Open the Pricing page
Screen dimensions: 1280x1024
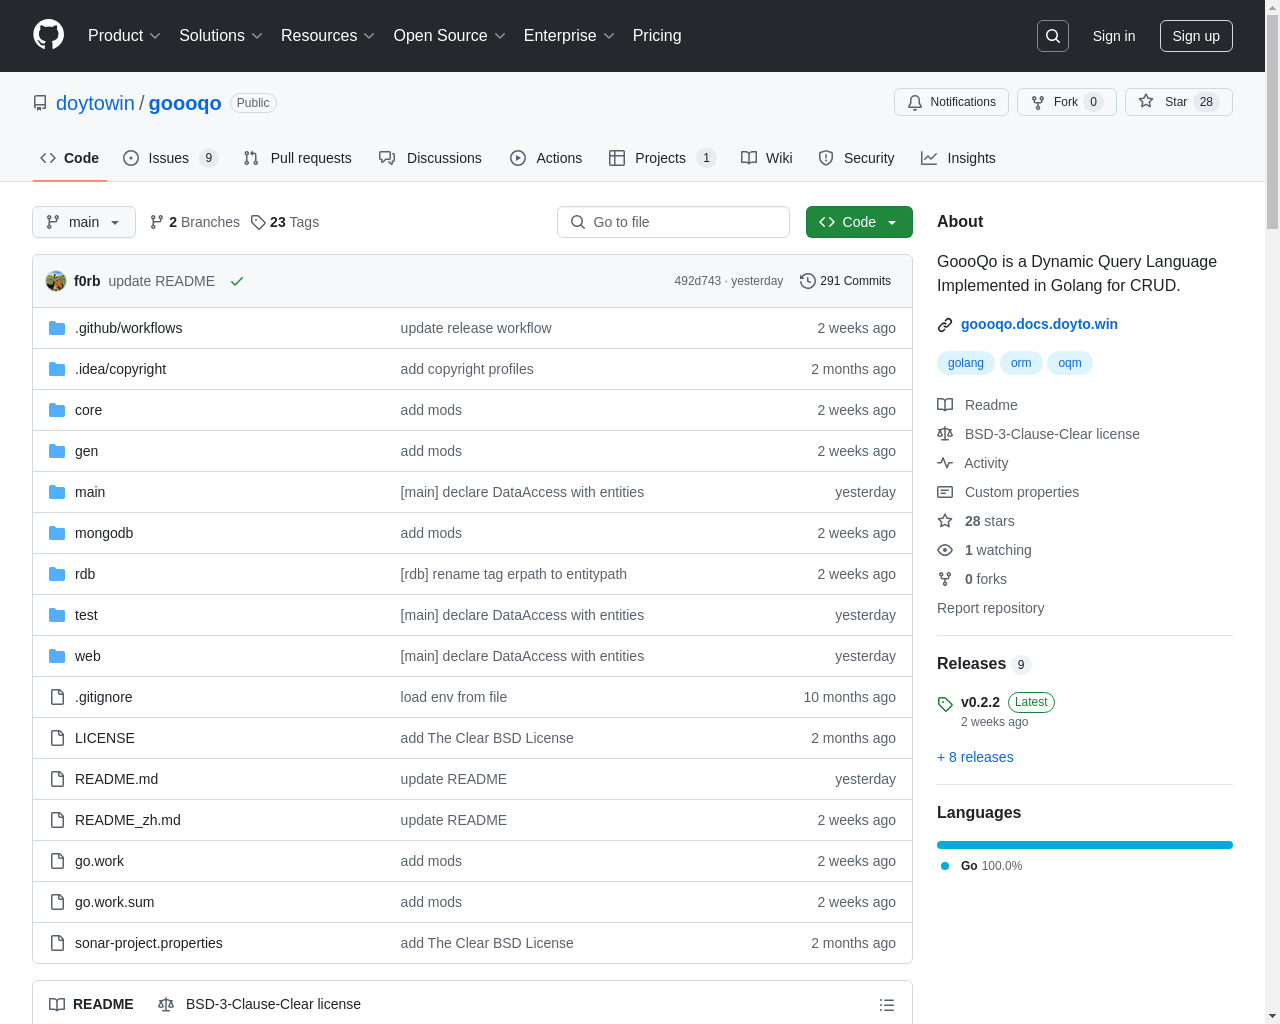click(657, 35)
